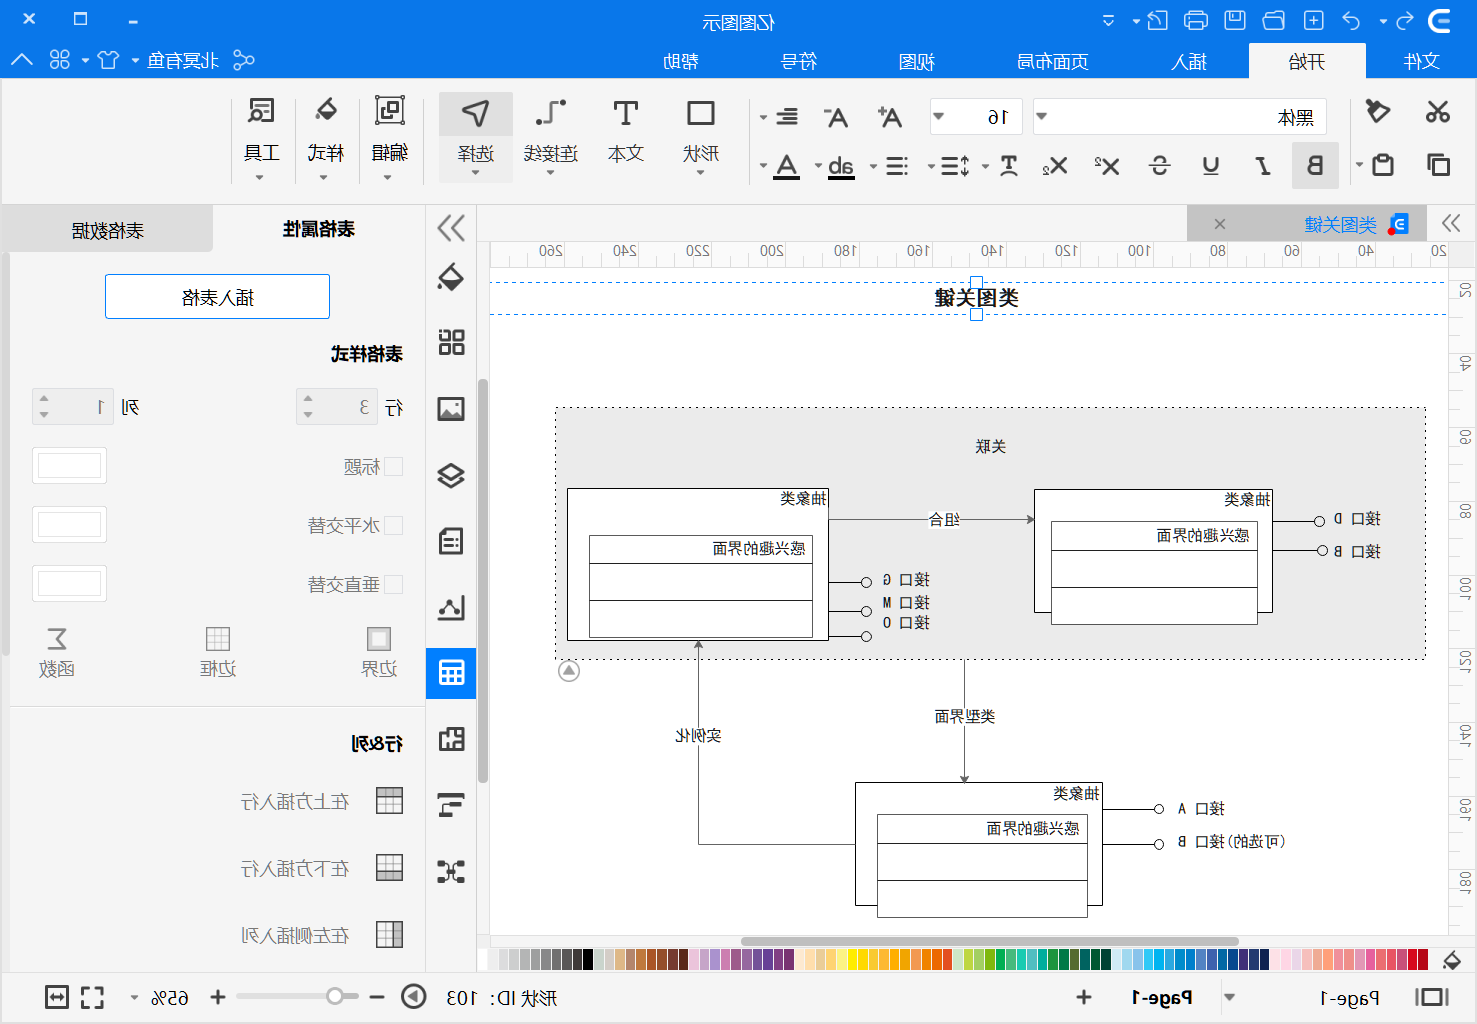Click the 边框 border grid icon
Screen dimensions: 1477x1024
pyautogui.click(x=217, y=639)
